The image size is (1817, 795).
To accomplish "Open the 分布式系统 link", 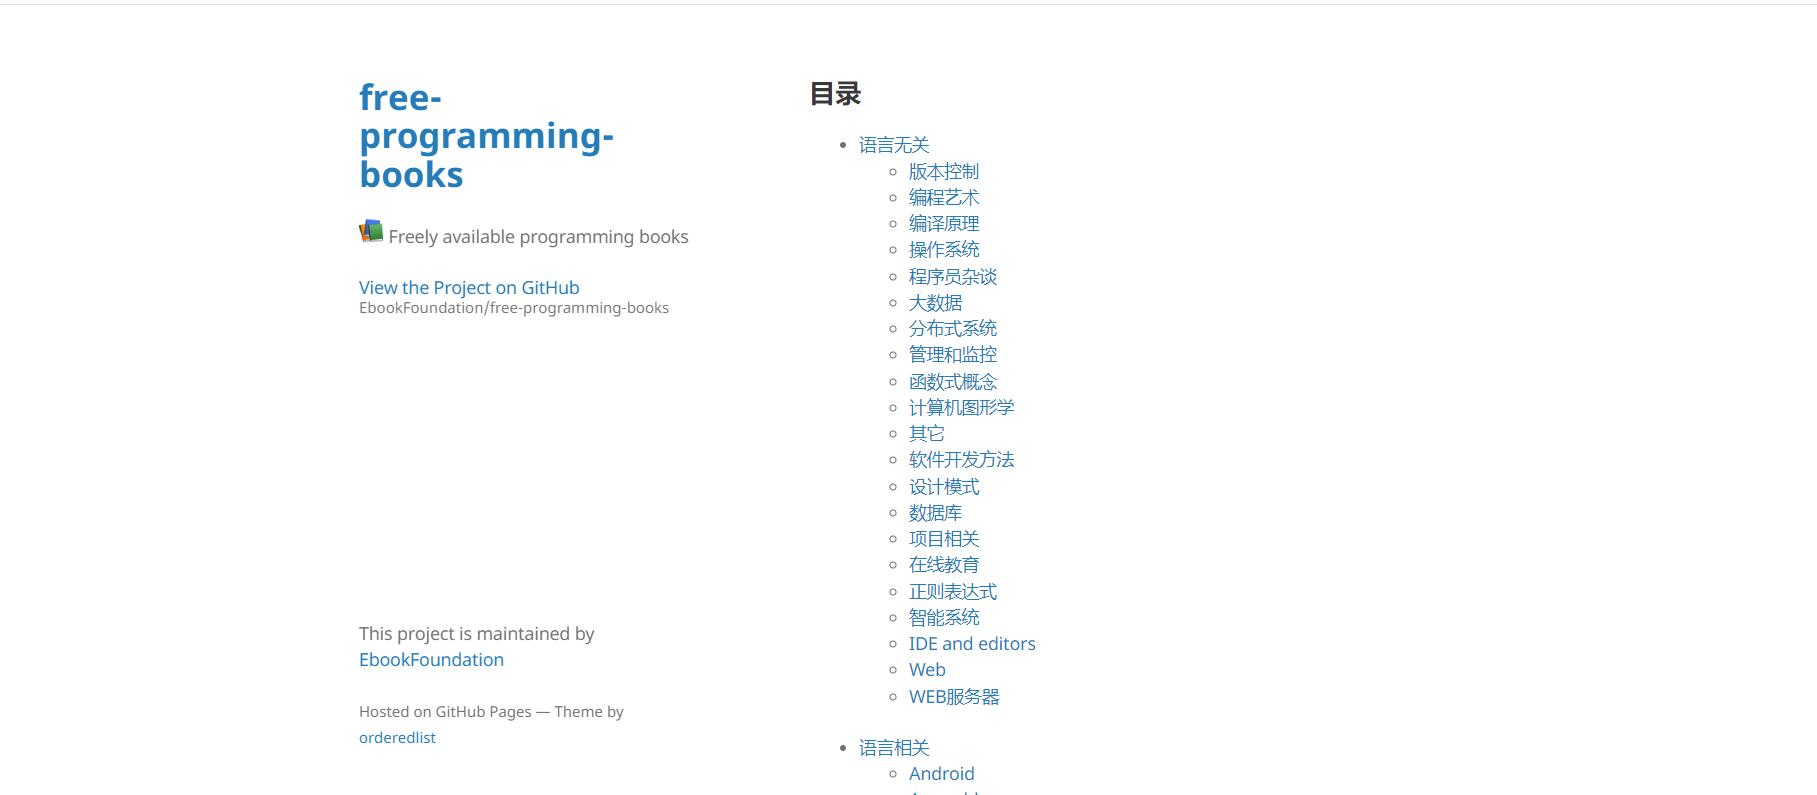I will 953,328.
